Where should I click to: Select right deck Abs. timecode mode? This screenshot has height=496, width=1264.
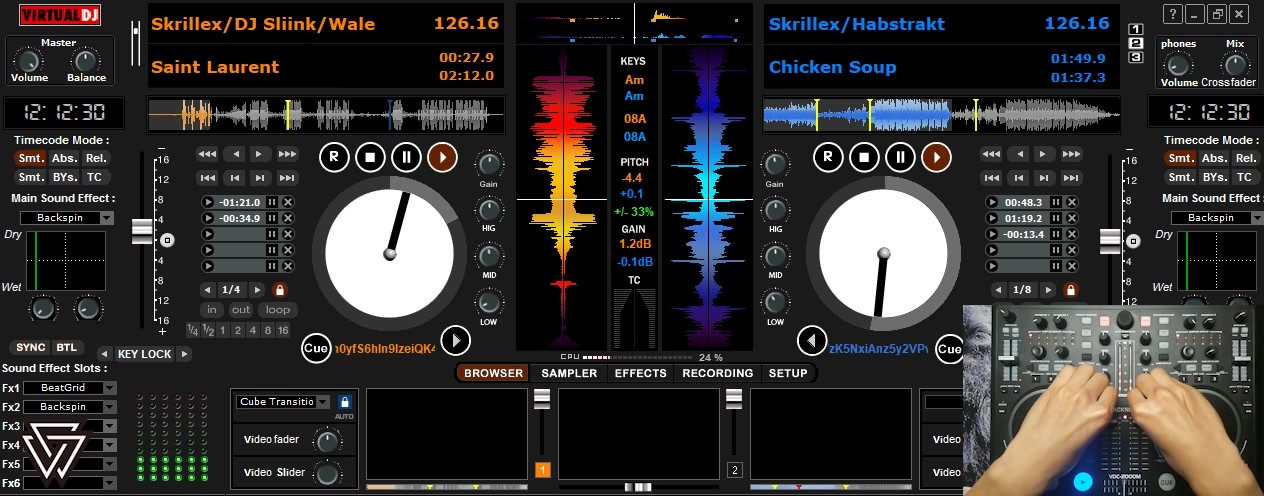click(1214, 158)
